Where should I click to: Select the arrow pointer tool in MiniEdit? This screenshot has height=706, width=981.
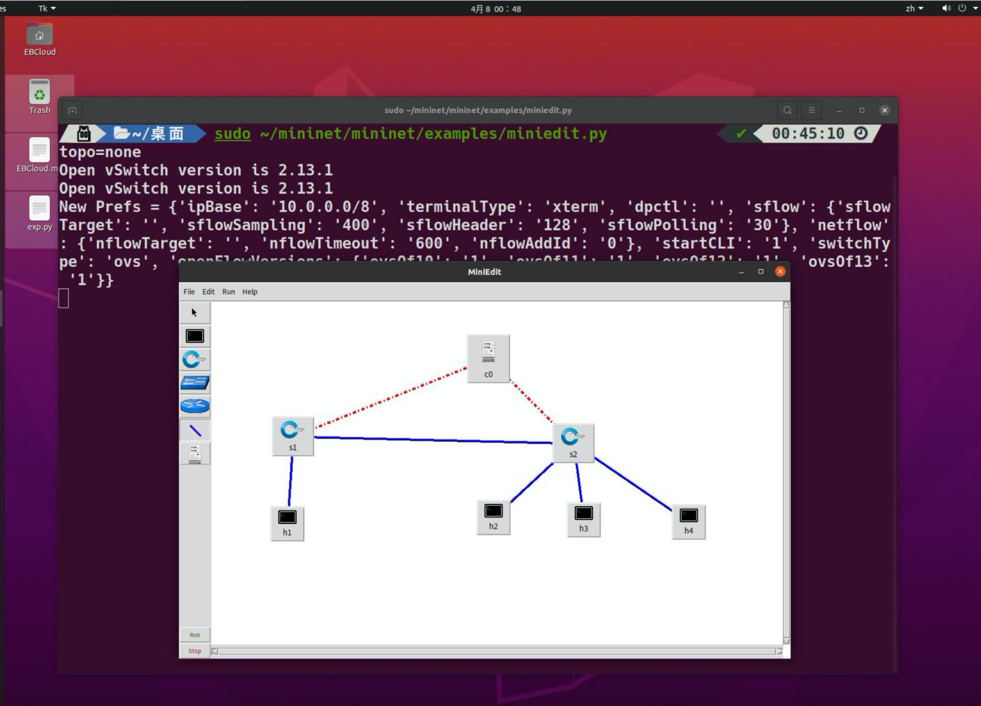tap(194, 312)
